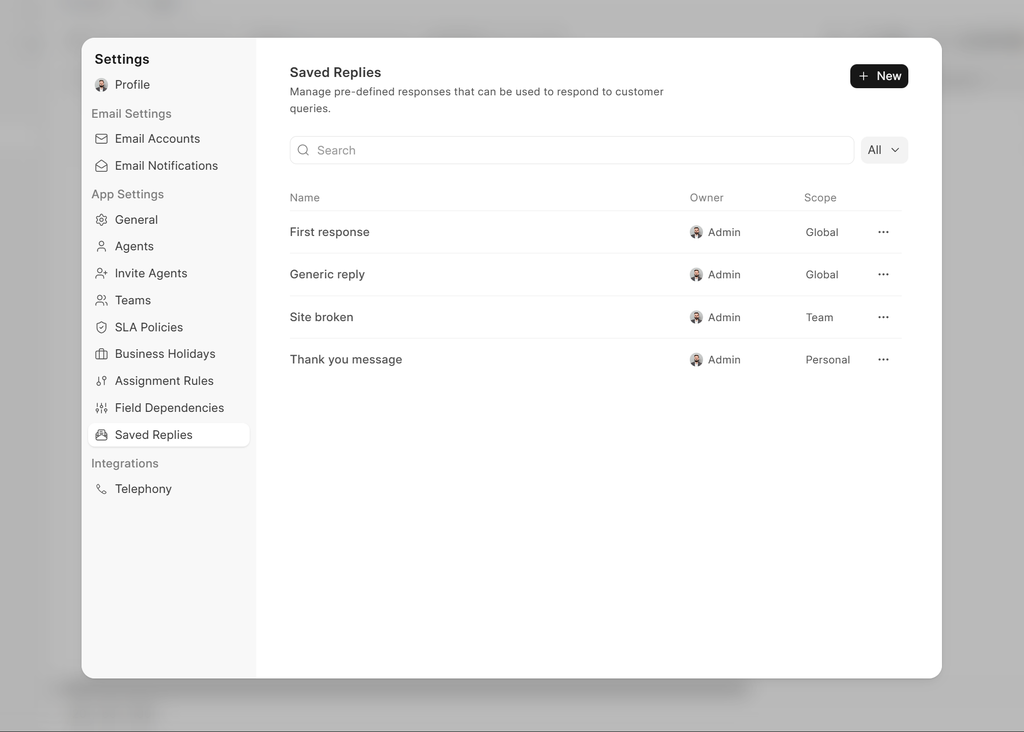1024x732 pixels.
Task: Open Email Accounts envelope icon
Action: tap(101, 139)
